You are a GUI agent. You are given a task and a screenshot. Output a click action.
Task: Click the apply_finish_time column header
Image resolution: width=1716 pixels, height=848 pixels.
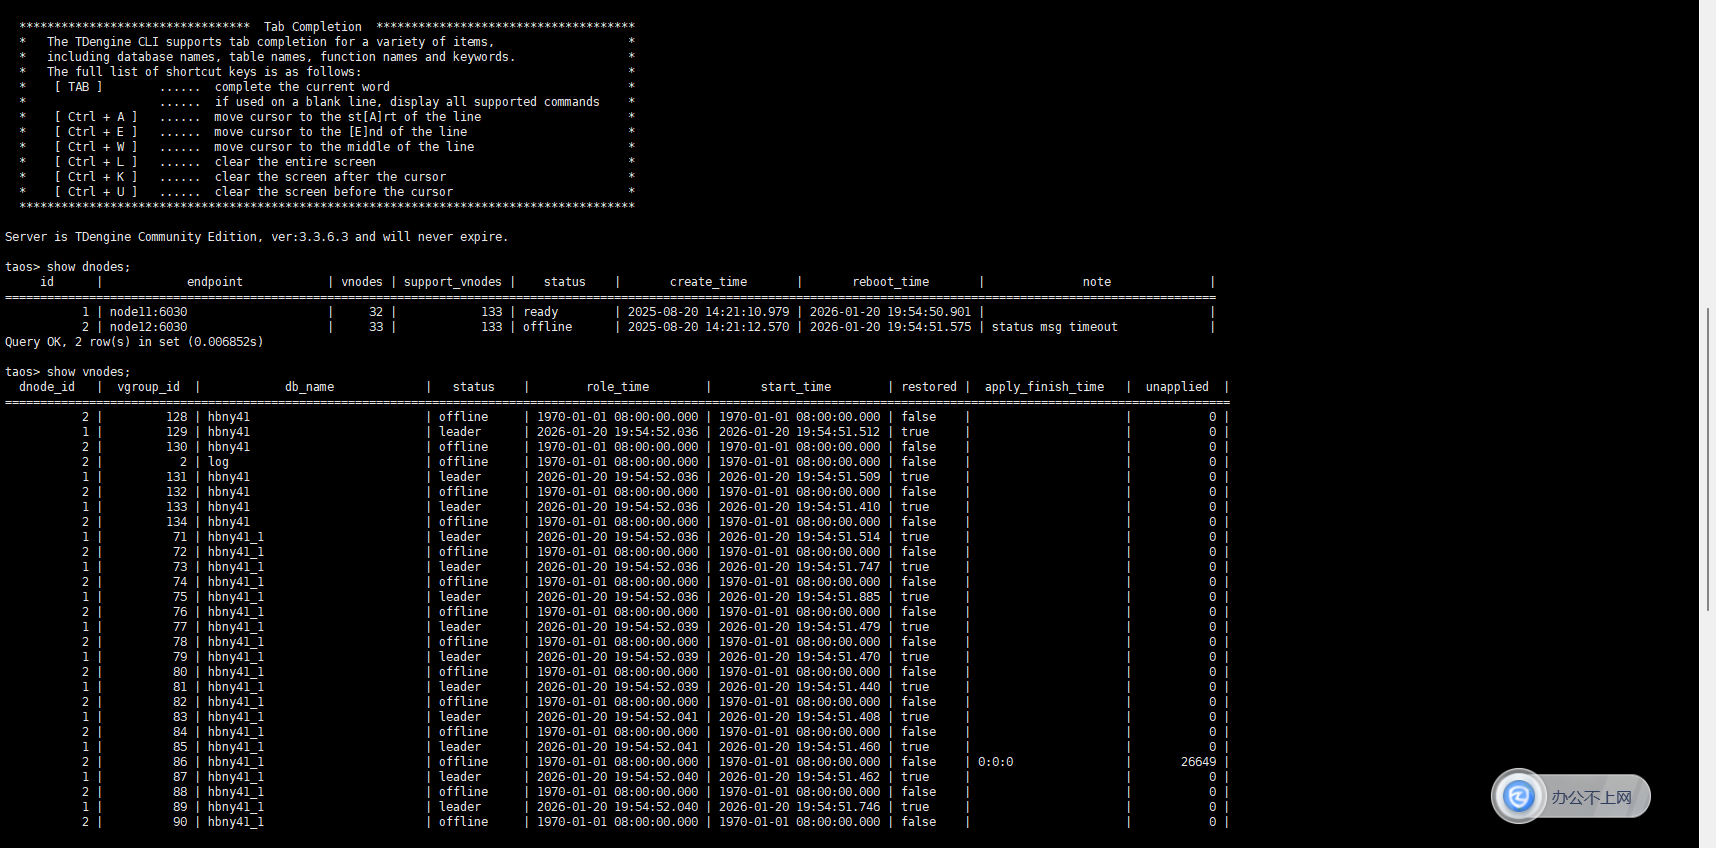point(1044,387)
